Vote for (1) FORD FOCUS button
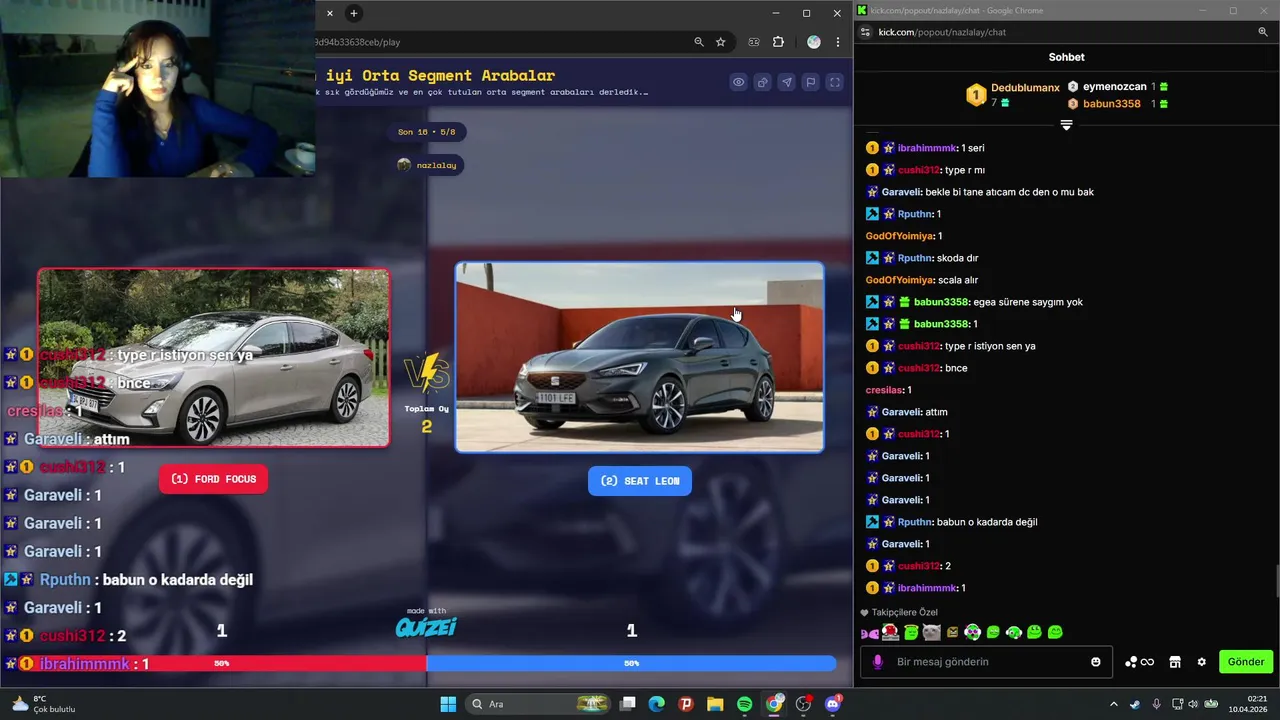 (213, 479)
